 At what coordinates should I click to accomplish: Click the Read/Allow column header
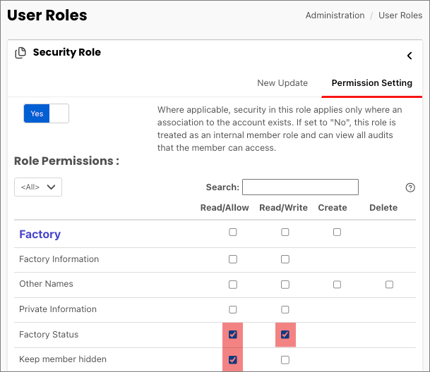click(224, 208)
